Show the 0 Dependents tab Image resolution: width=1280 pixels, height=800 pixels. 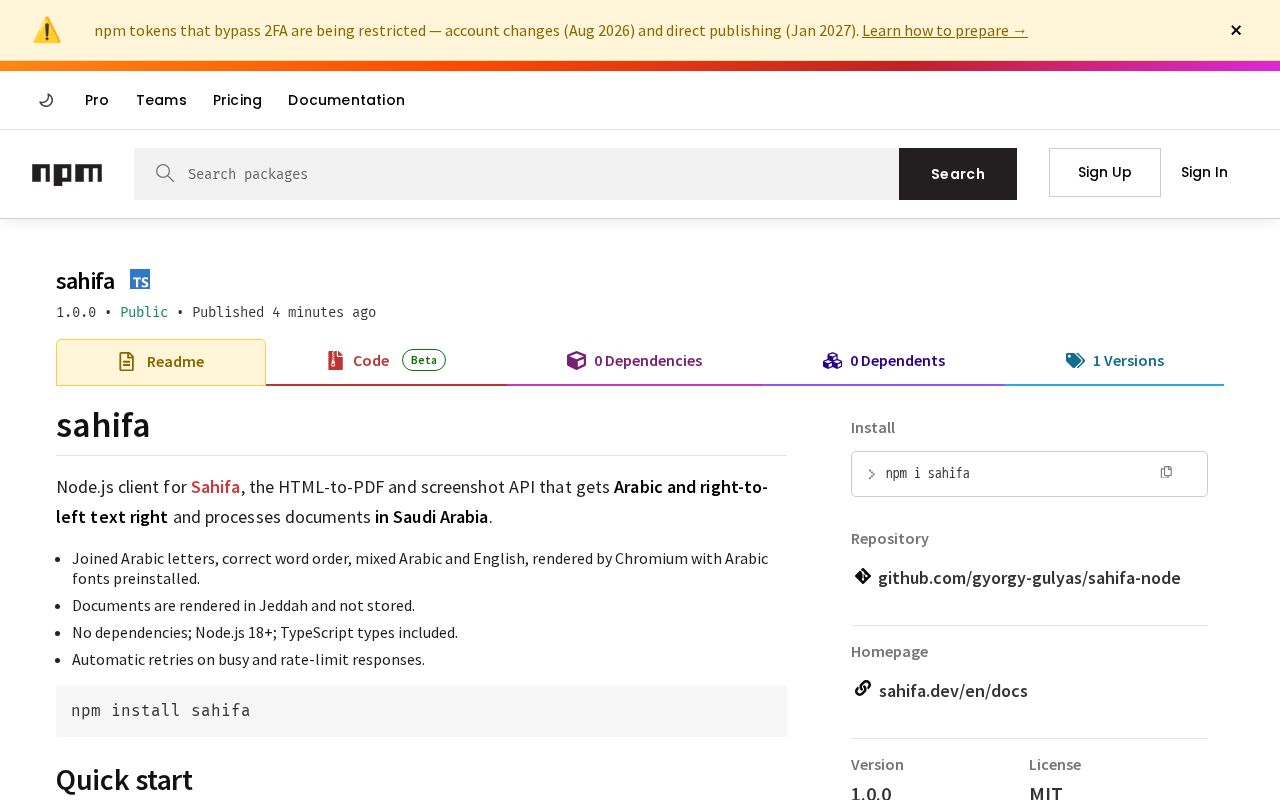click(x=884, y=361)
